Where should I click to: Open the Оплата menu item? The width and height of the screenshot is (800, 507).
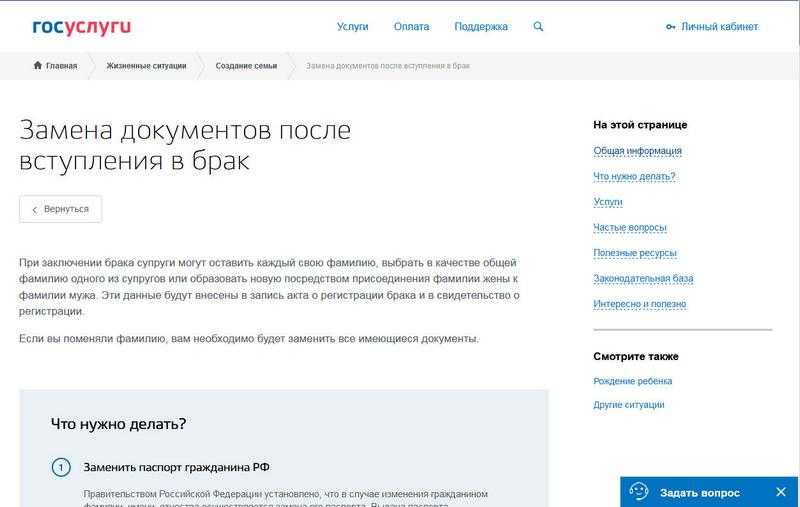411,27
